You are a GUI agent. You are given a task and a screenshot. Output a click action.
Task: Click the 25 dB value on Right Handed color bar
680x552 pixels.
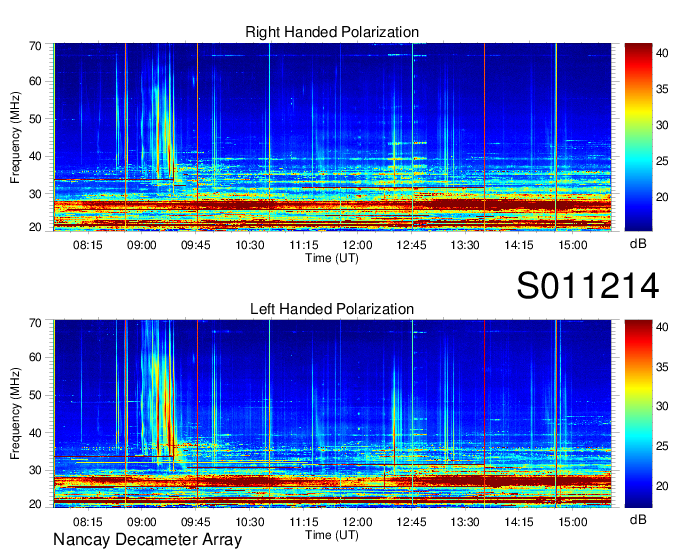[x=662, y=161]
